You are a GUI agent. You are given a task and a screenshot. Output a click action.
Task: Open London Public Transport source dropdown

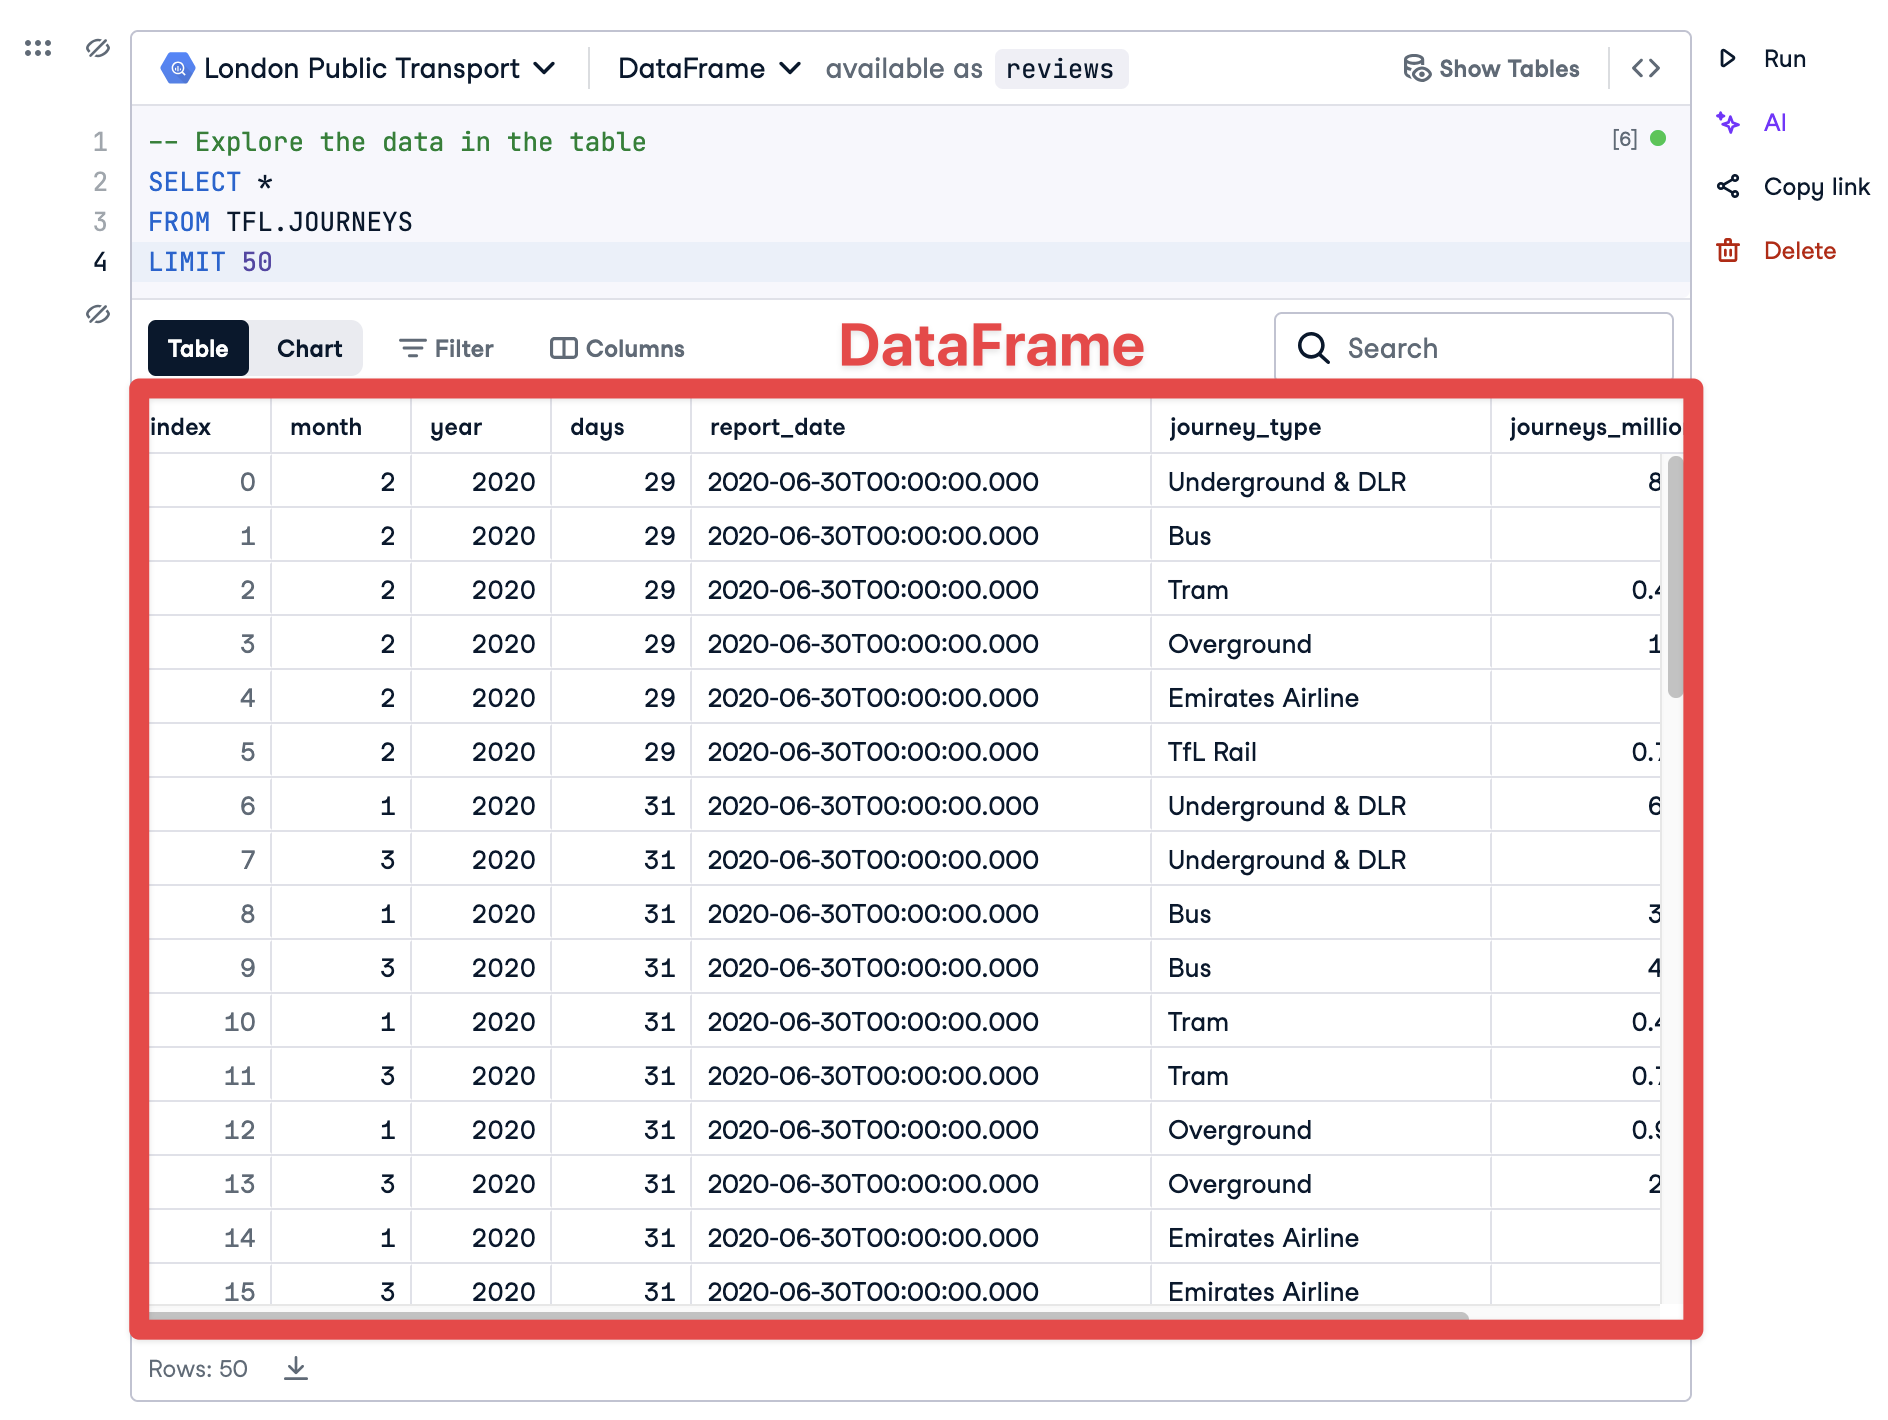tap(359, 69)
